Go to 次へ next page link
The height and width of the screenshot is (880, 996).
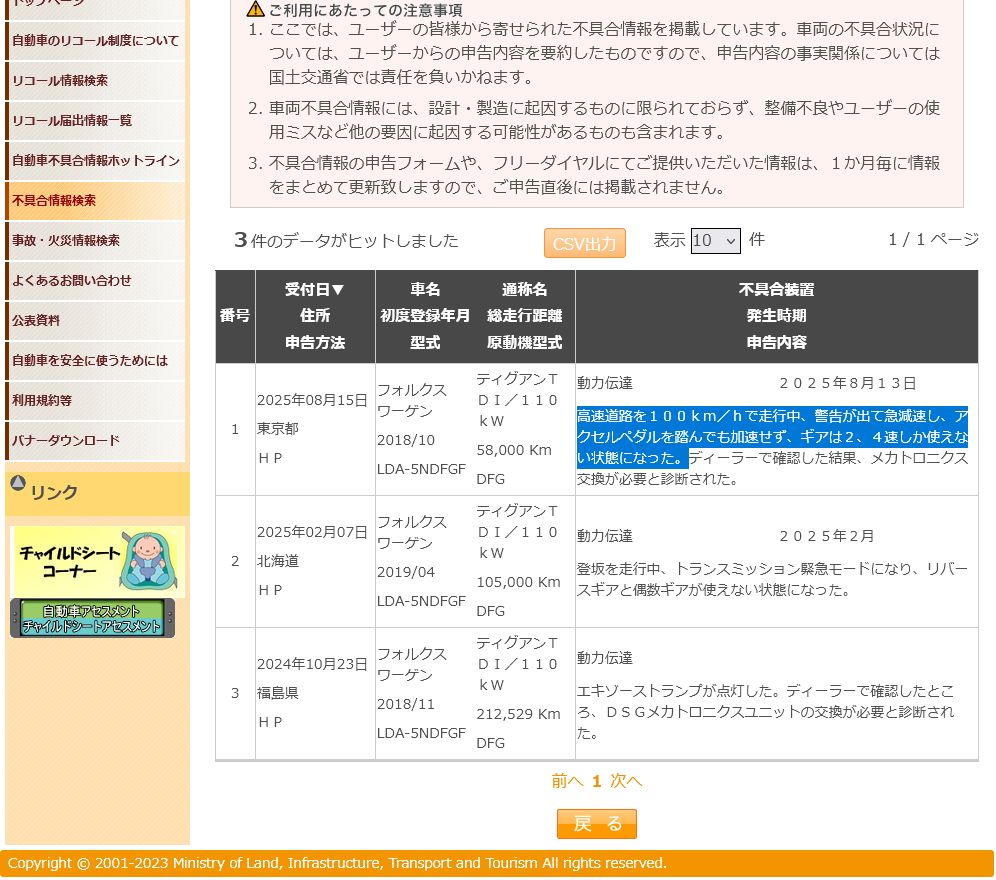click(x=626, y=781)
